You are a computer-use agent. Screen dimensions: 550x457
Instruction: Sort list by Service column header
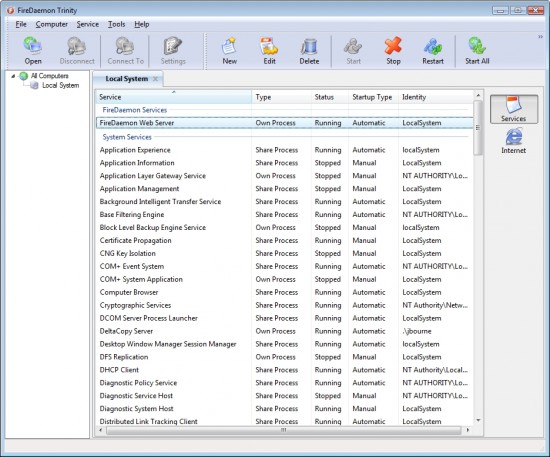coord(173,97)
